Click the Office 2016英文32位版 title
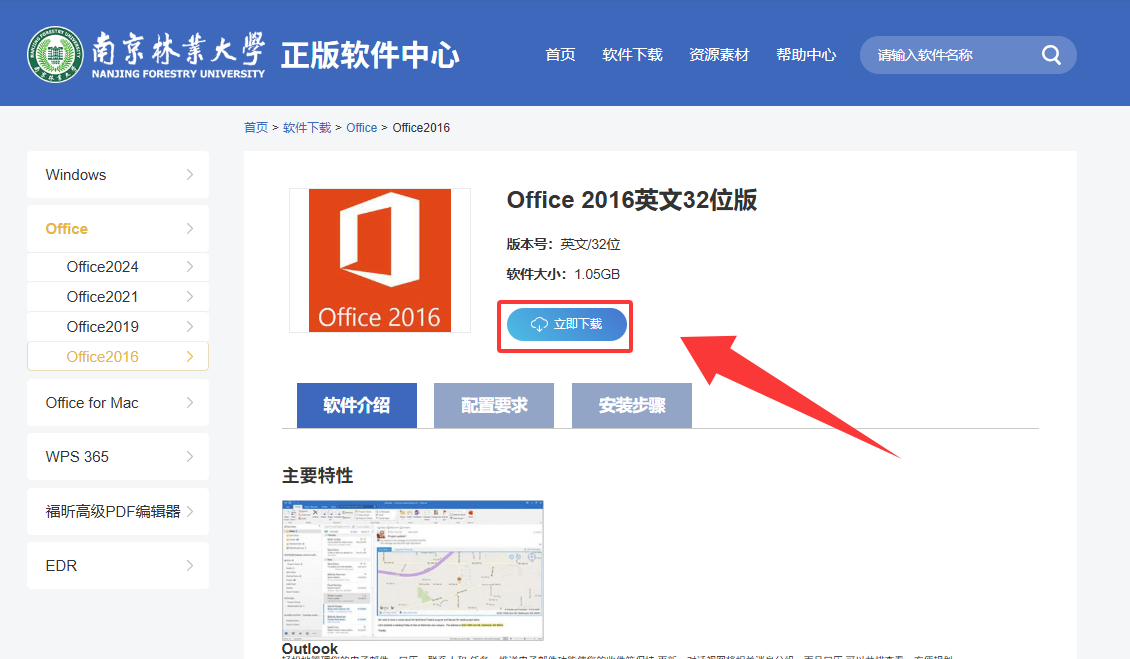 tap(631, 200)
